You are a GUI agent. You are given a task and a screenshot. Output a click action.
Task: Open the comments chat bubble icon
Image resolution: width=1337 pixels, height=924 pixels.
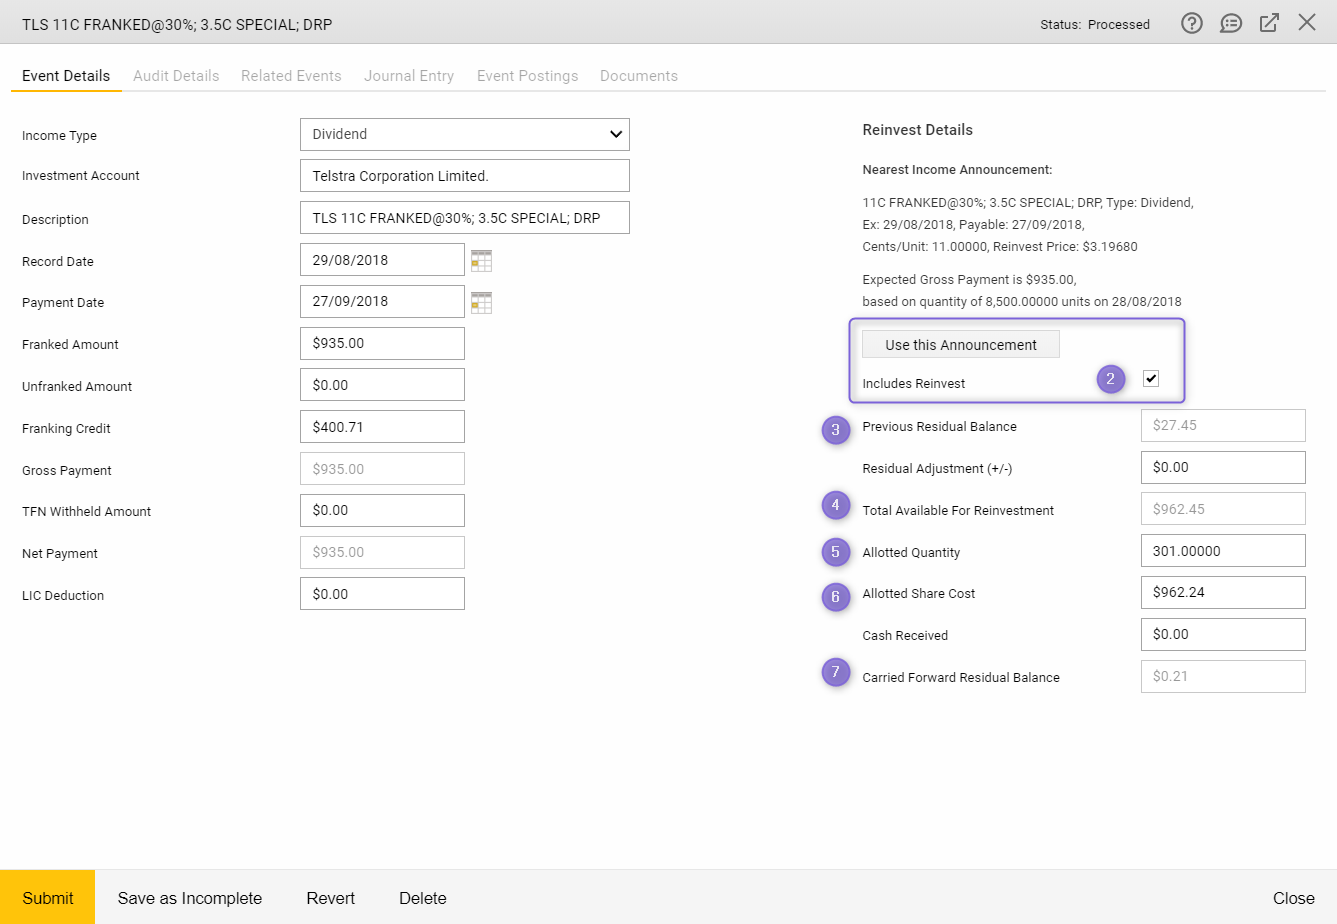tap(1231, 23)
